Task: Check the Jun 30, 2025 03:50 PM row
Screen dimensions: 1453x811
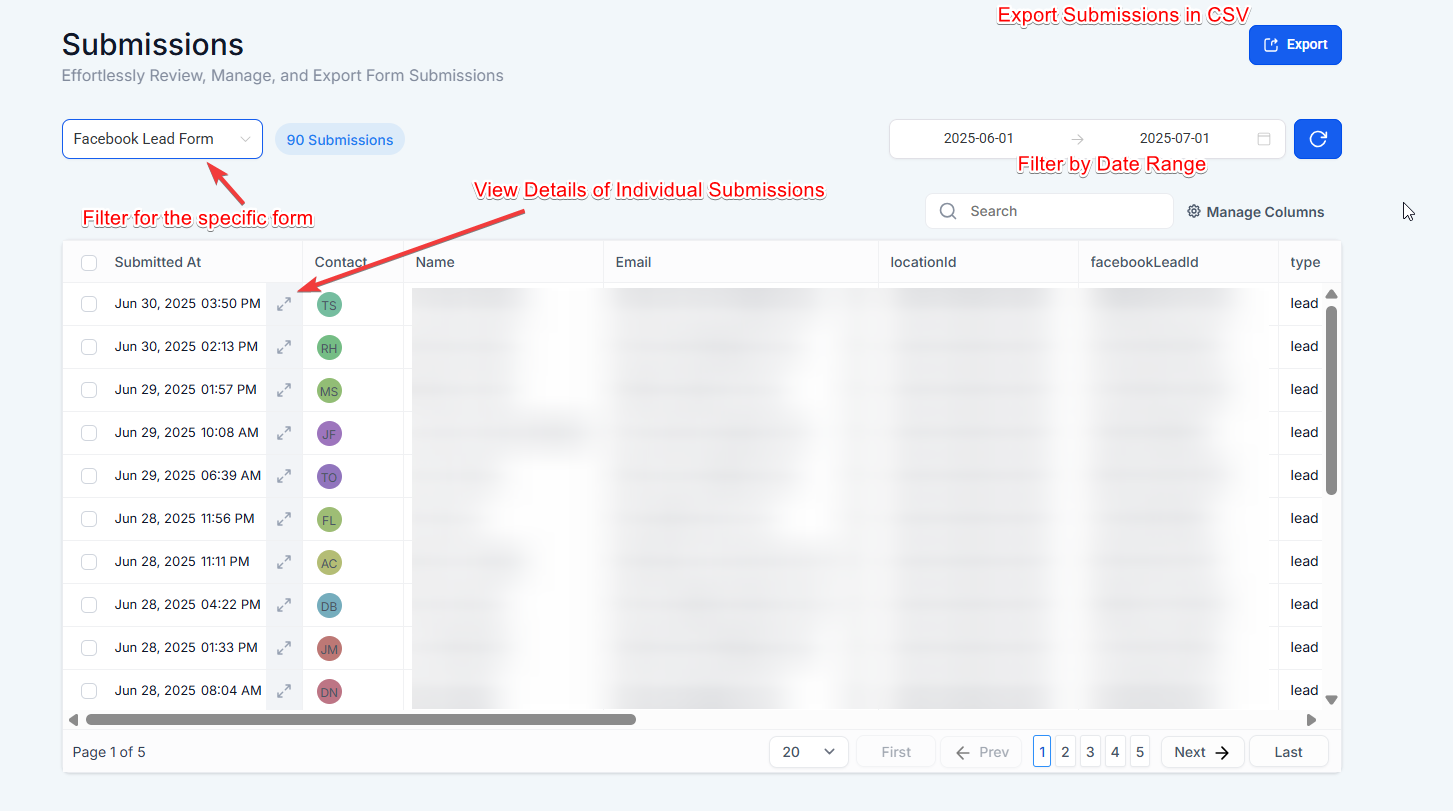Action: click(89, 304)
